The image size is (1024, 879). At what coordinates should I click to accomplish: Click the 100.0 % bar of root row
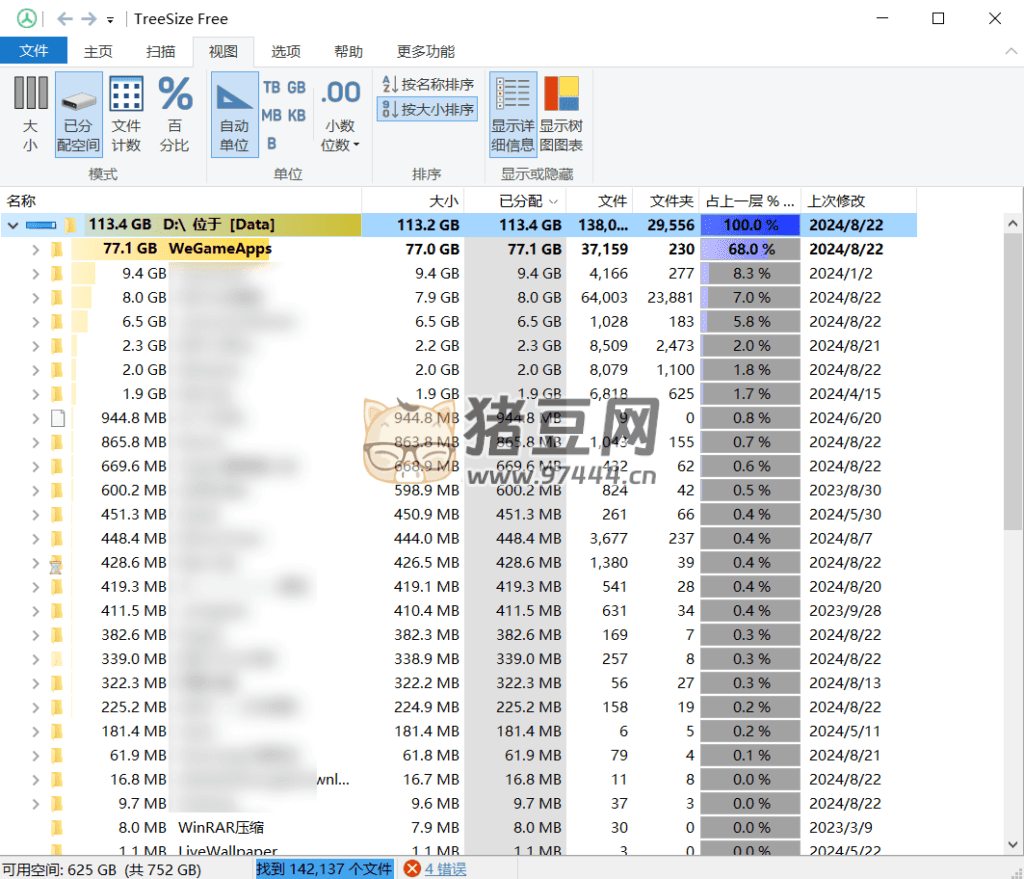point(750,225)
